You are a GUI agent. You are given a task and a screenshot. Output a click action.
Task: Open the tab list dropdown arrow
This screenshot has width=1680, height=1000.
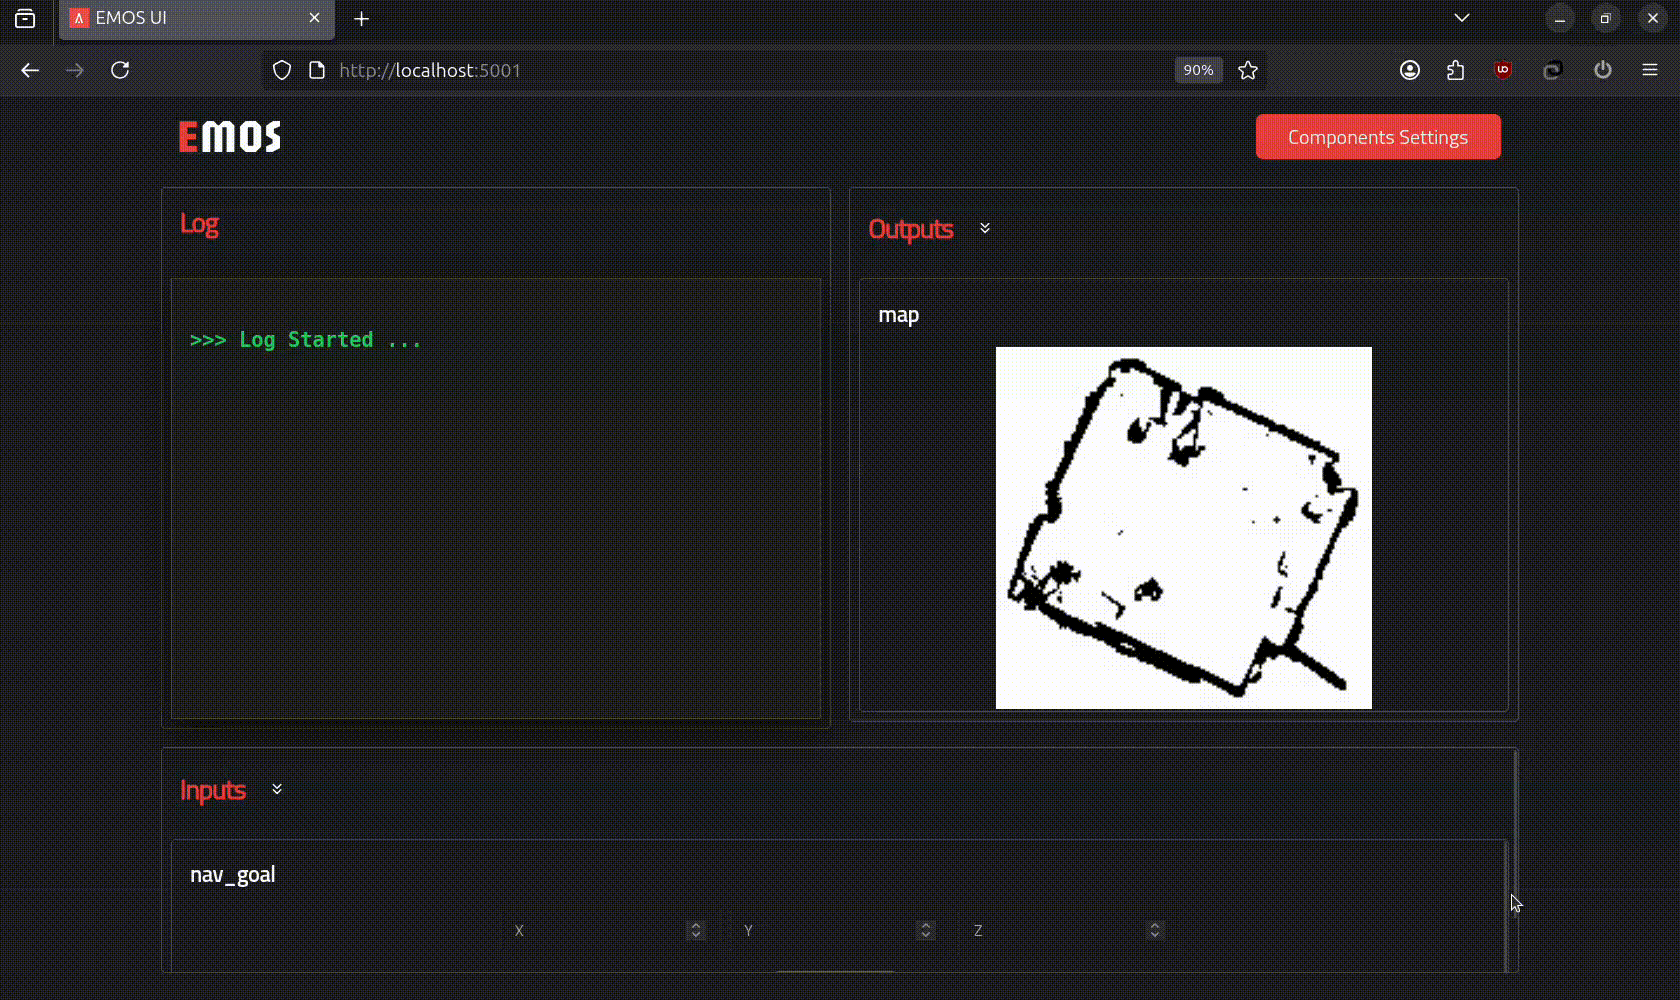(1462, 17)
